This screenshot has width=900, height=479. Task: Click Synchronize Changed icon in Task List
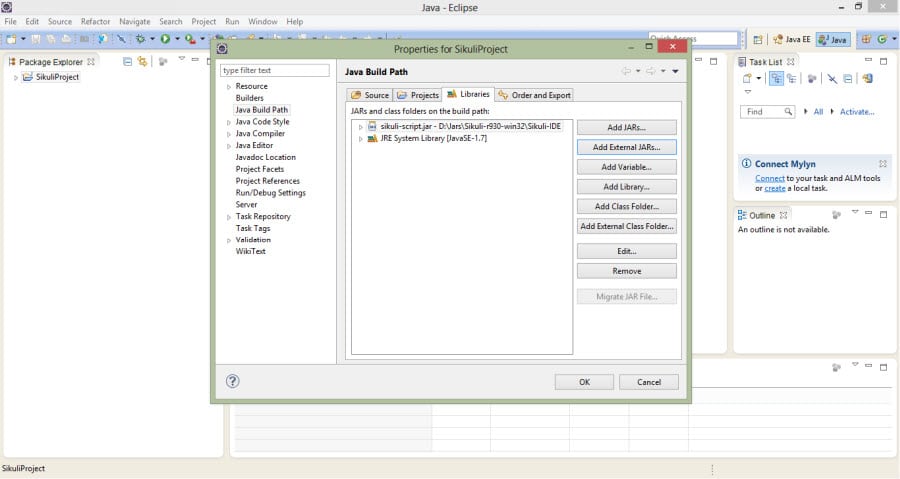point(867,79)
